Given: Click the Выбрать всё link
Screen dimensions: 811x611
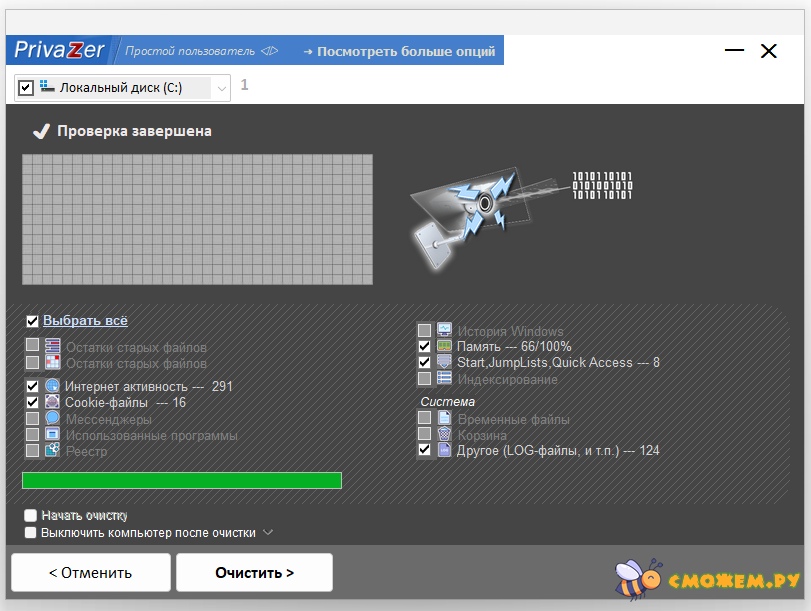Looking at the screenshot, I should coord(85,321).
